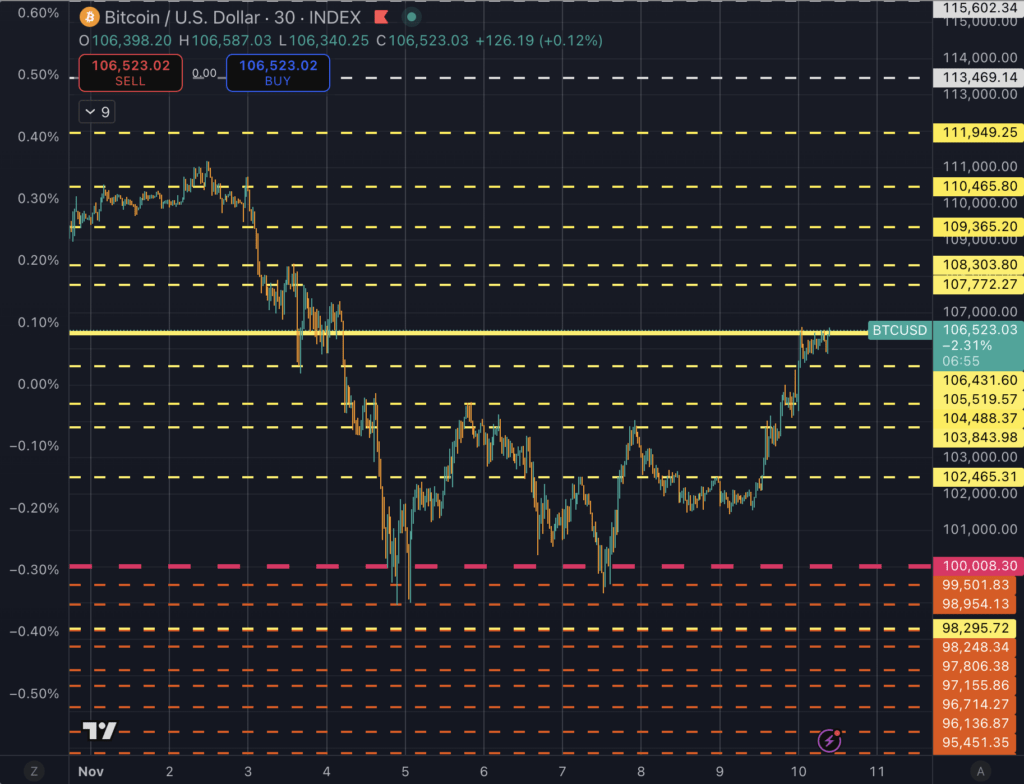Click the 0.00 spread value between Sell and Buy
The image size is (1024, 784).
tap(204, 74)
